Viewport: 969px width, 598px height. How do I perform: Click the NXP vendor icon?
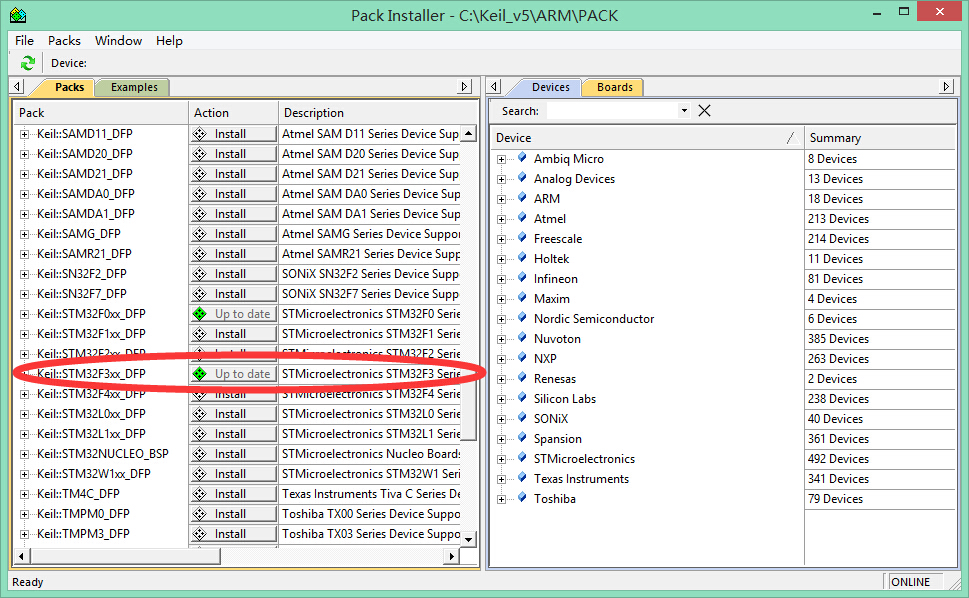522,358
